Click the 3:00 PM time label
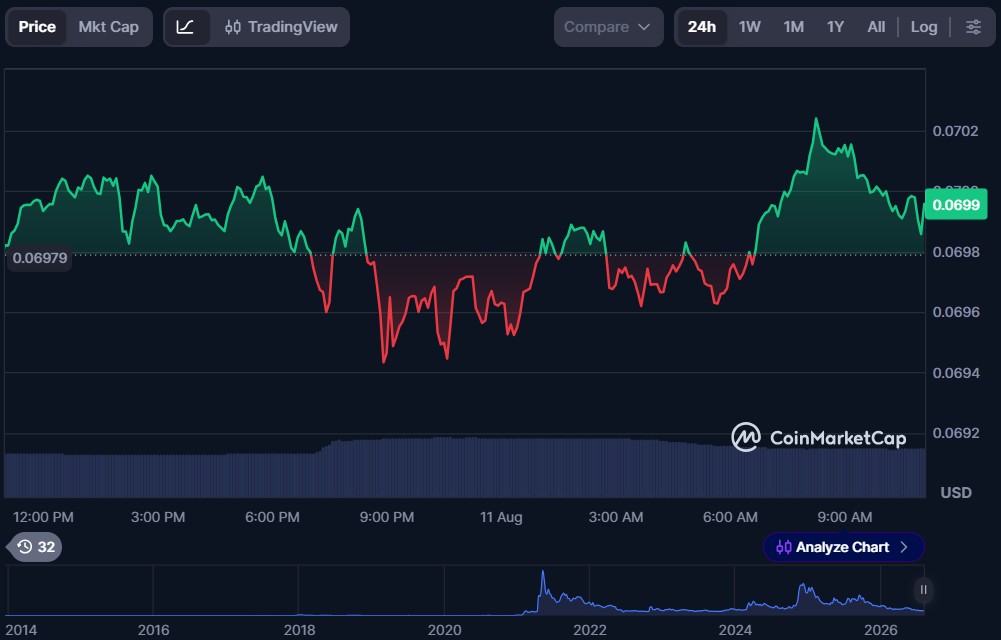This screenshot has width=1001, height=640. pos(158,517)
